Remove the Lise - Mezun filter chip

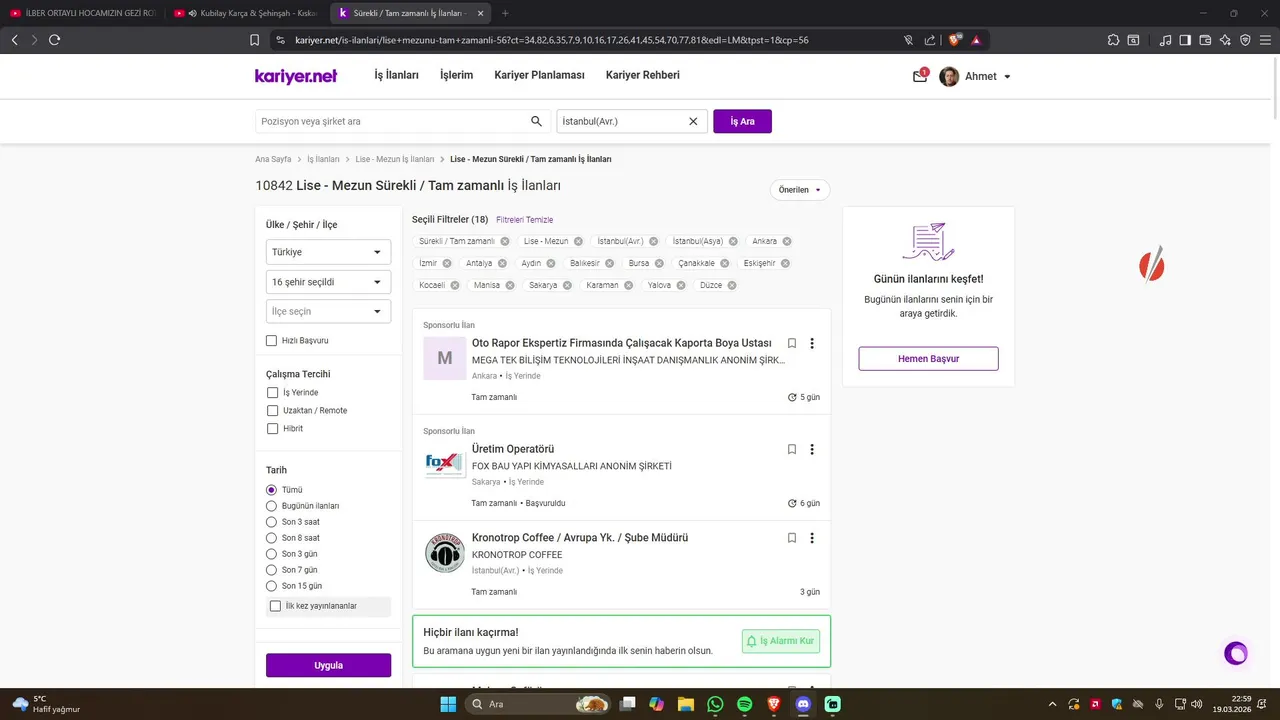tap(579, 241)
